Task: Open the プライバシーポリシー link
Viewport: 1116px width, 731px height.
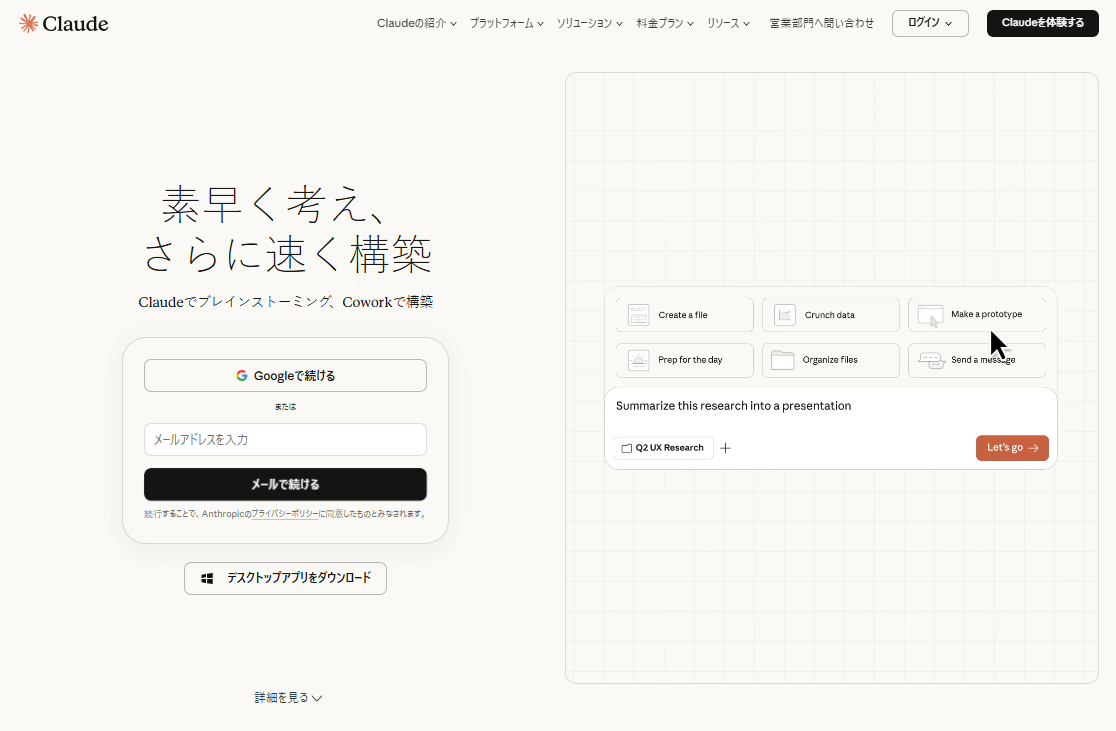Action: click(x=285, y=514)
